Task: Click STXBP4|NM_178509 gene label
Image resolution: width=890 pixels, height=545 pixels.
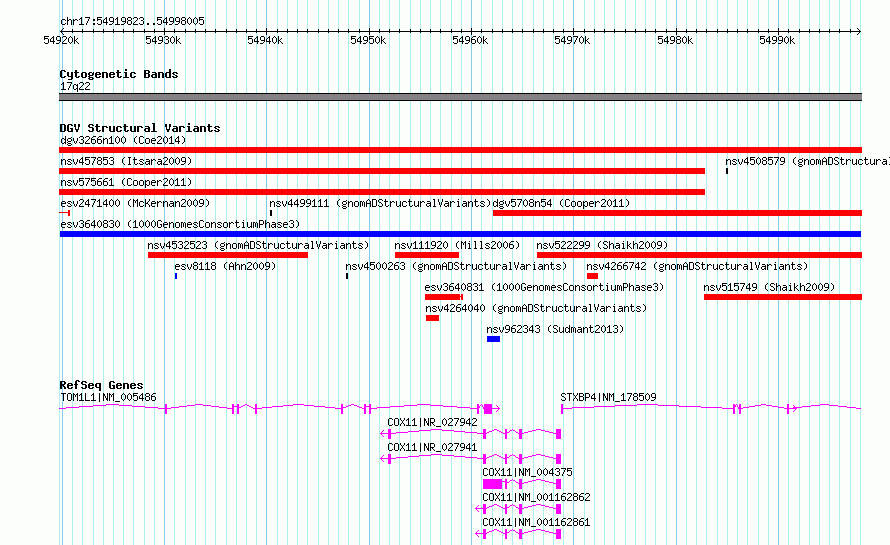Action: pos(608,397)
